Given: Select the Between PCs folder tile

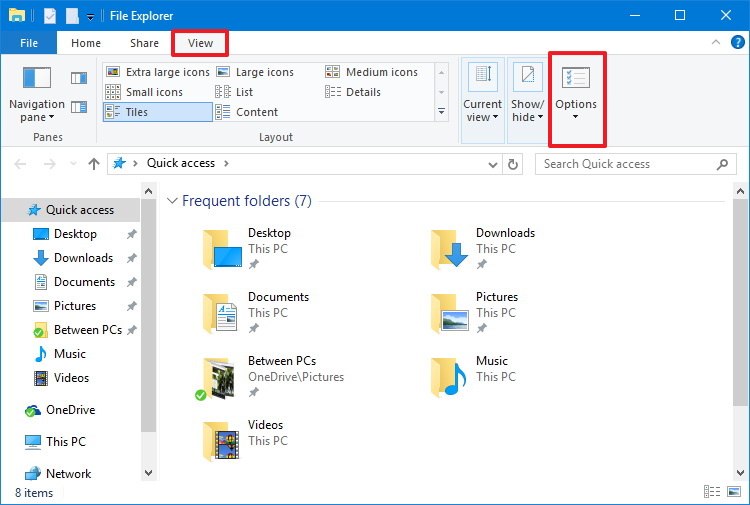Looking at the screenshot, I should tap(270, 377).
